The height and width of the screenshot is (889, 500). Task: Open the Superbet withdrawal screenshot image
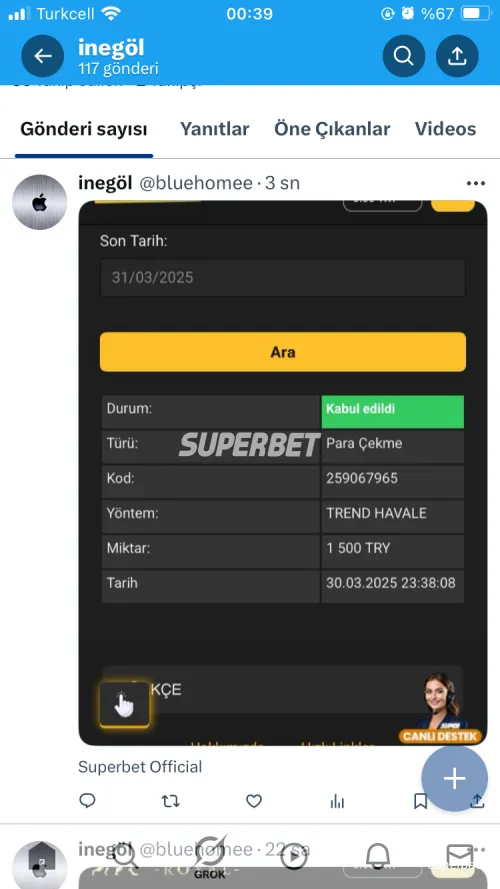(282, 473)
